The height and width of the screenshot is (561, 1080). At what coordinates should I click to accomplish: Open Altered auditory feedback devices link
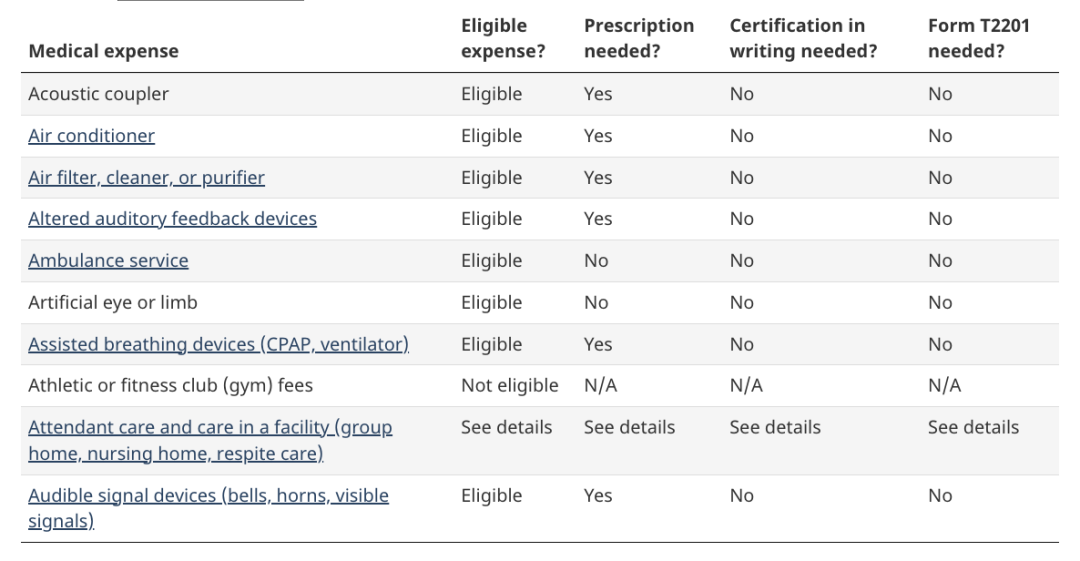(x=172, y=219)
